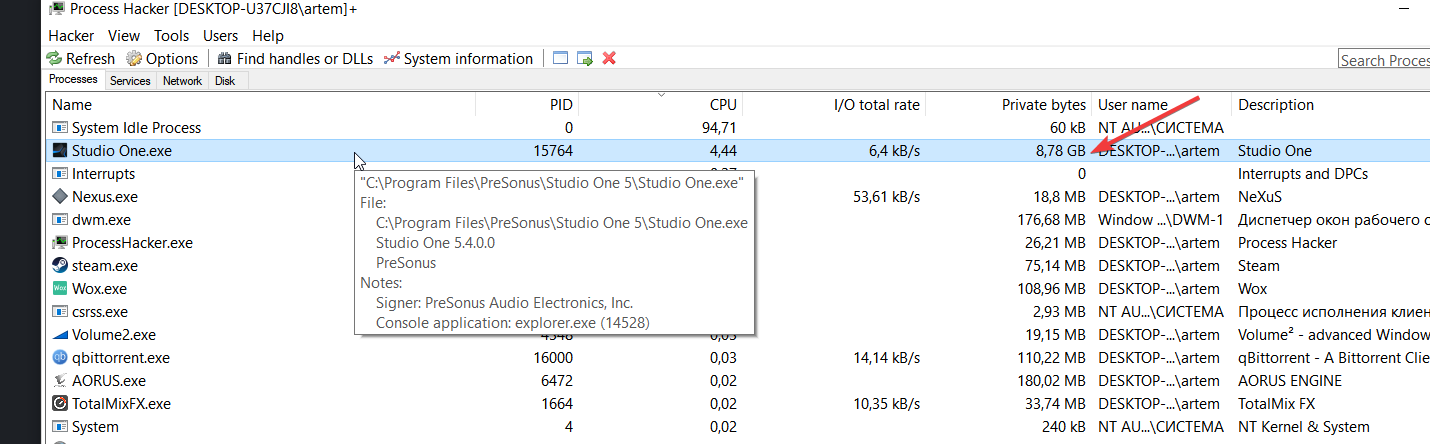Switch to the Network tab
This screenshot has width=1430, height=444.
[182, 81]
